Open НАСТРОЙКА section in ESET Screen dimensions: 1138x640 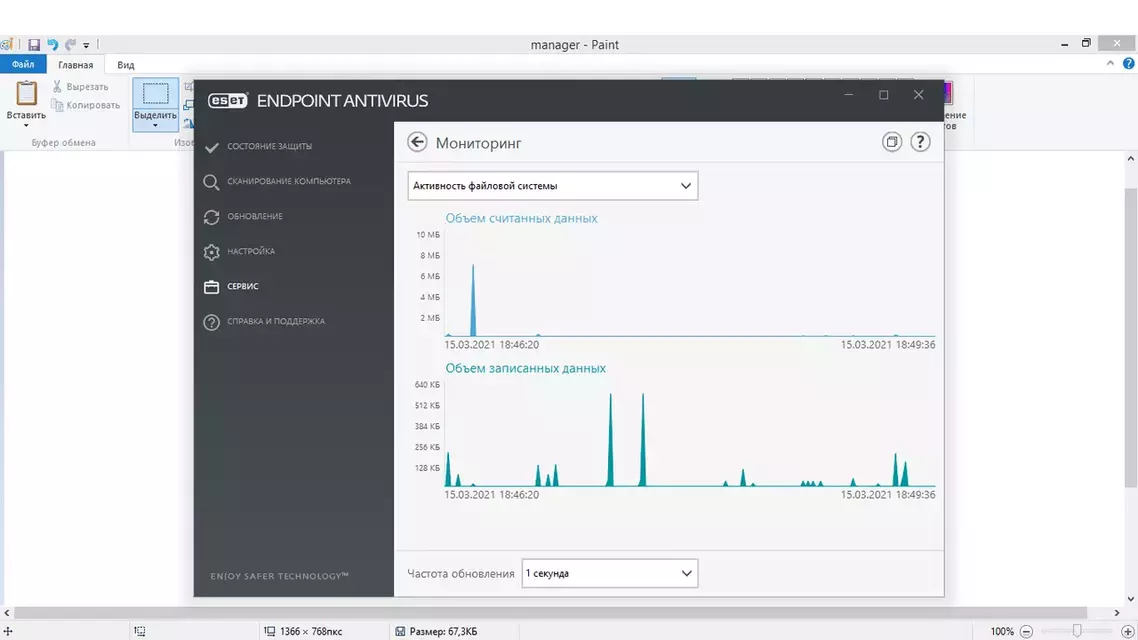coord(251,251)
